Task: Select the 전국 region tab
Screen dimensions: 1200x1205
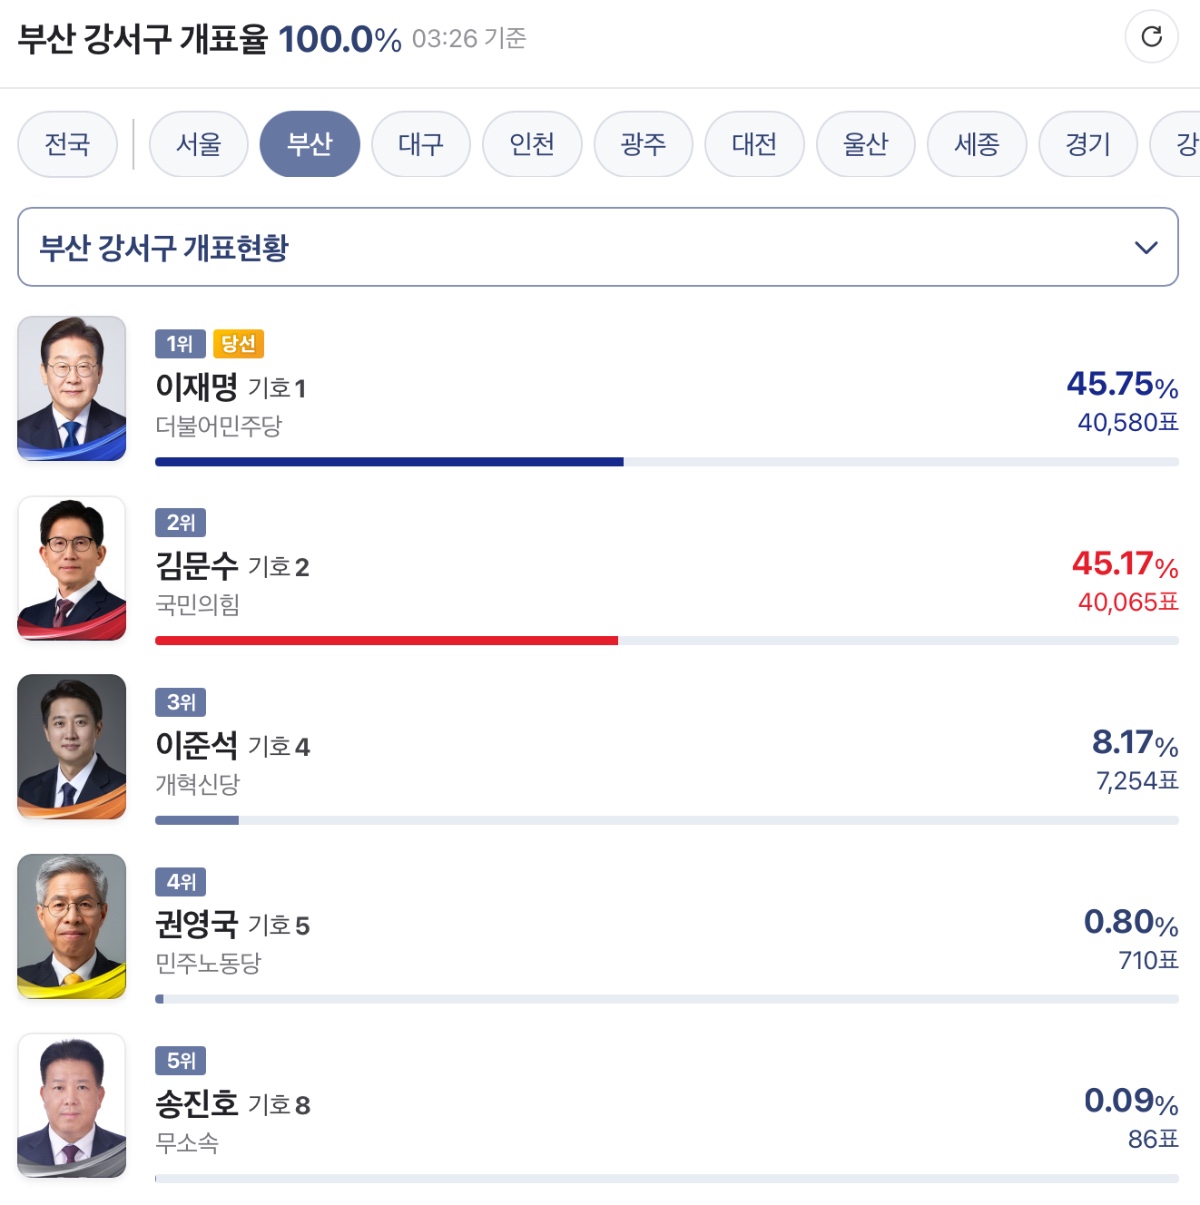Action: (68, 144)
